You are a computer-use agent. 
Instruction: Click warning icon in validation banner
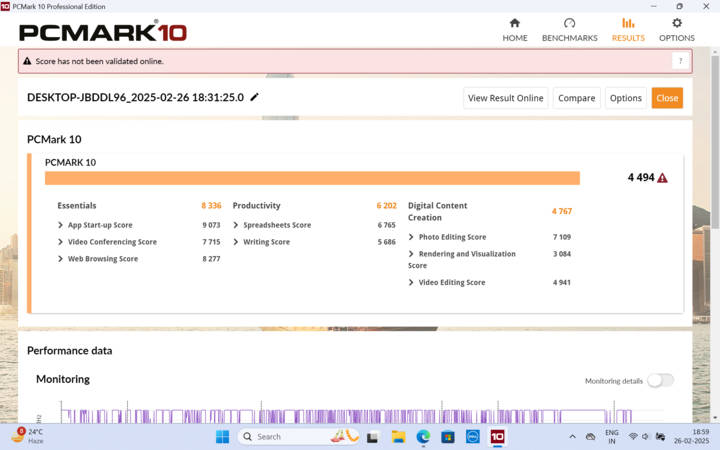point(27,61)
